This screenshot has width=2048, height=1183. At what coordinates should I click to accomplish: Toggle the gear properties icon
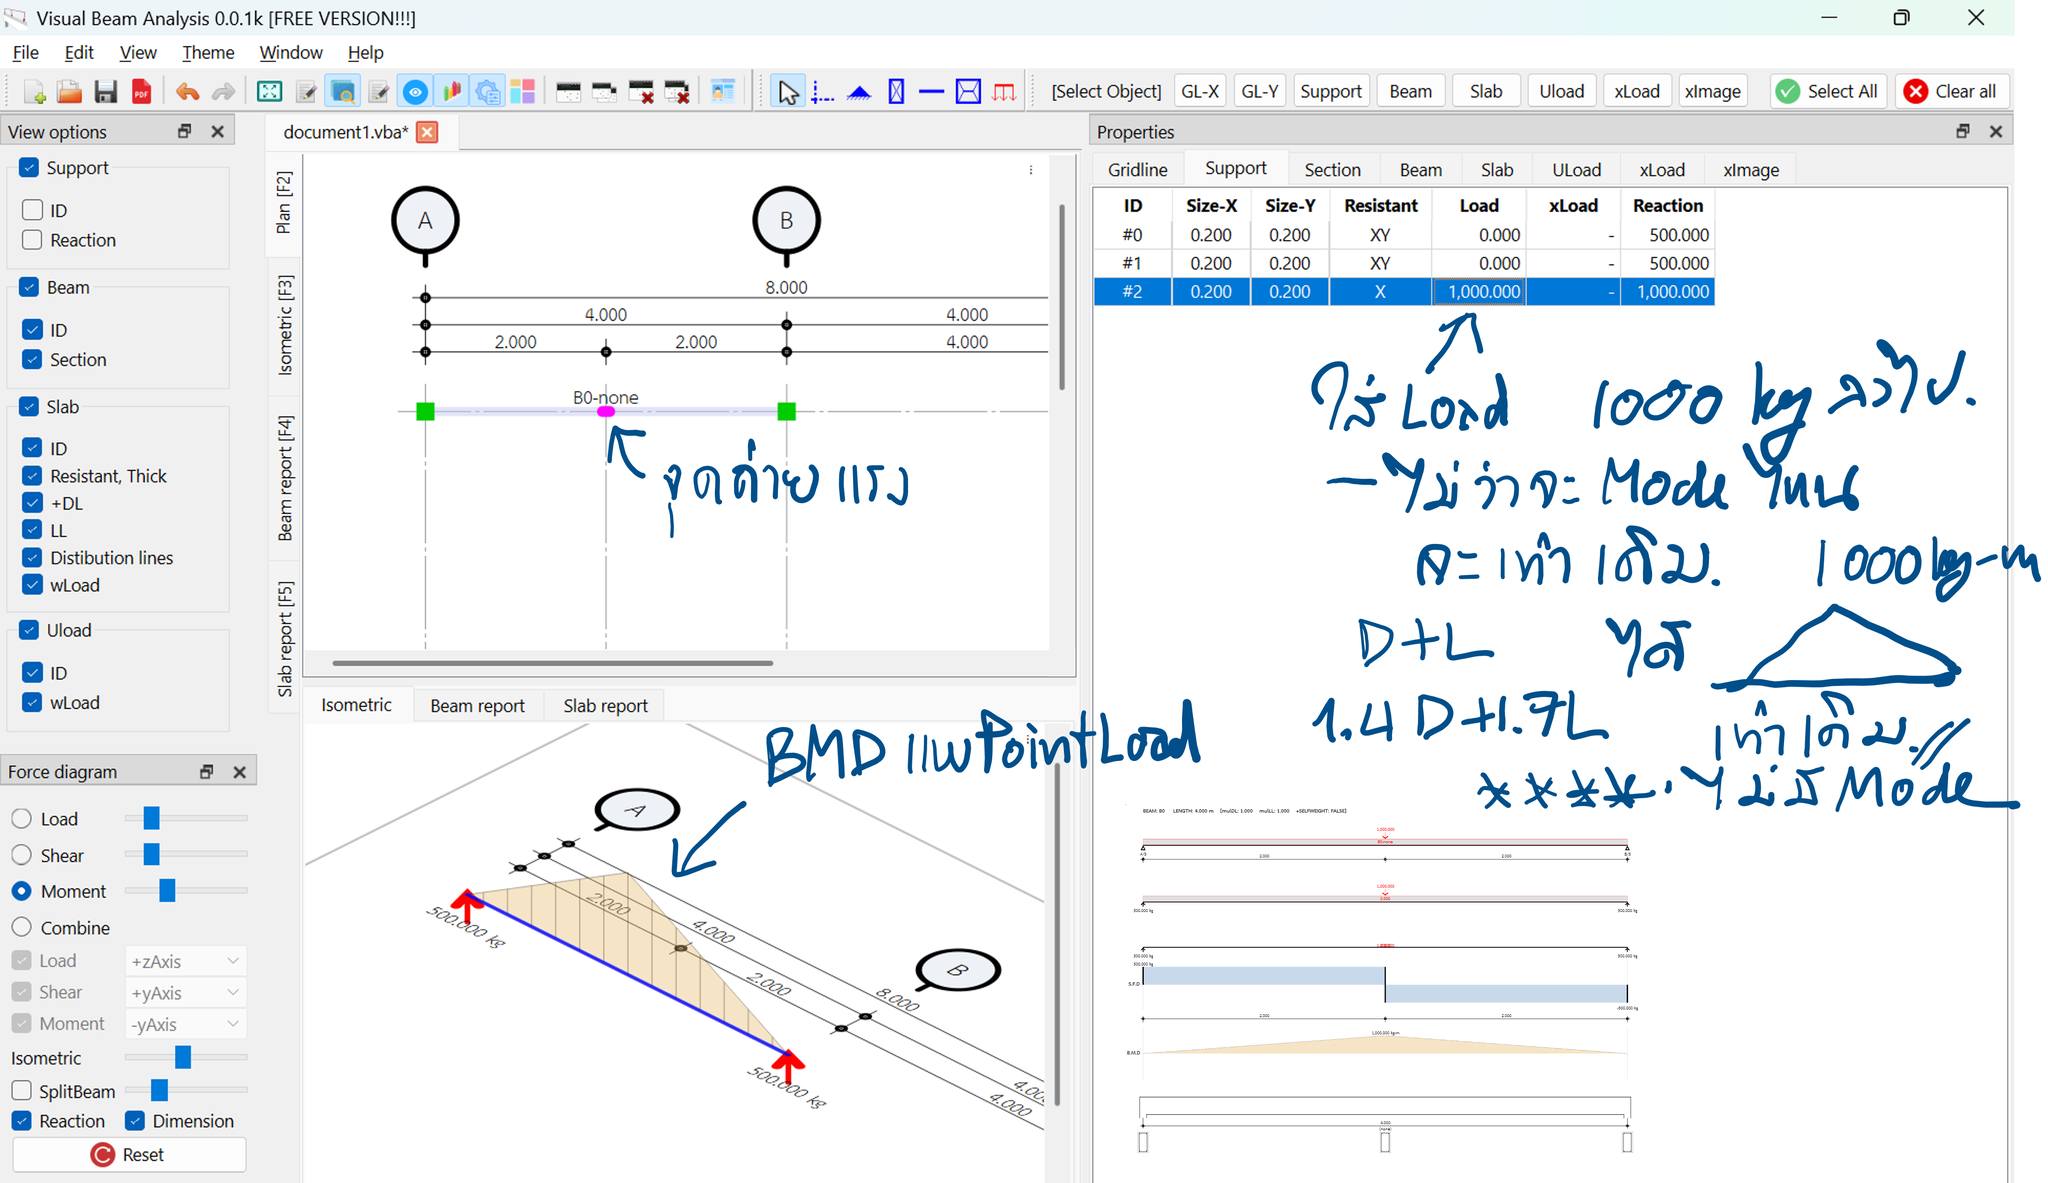pos(487,92)
